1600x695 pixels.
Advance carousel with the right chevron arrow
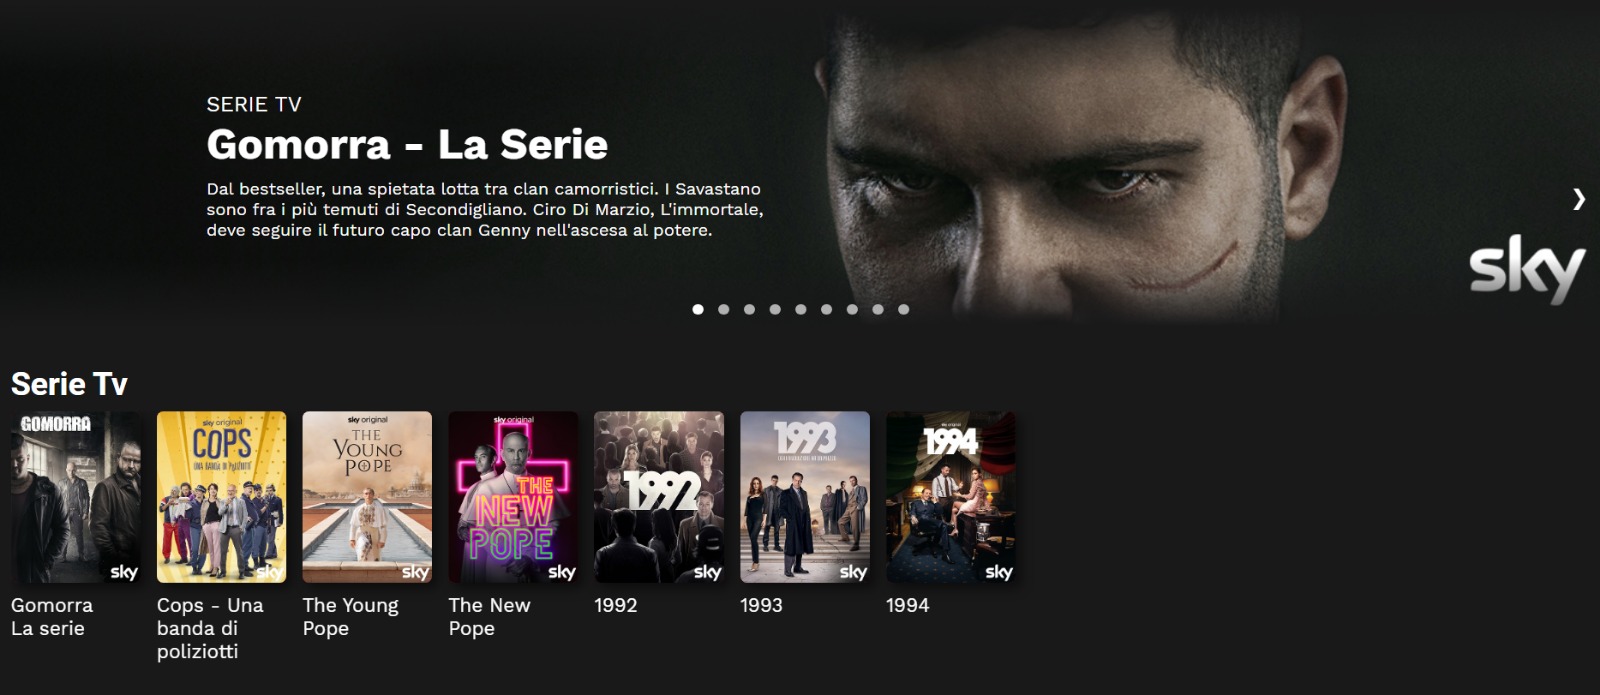(x=1578, y=199)
